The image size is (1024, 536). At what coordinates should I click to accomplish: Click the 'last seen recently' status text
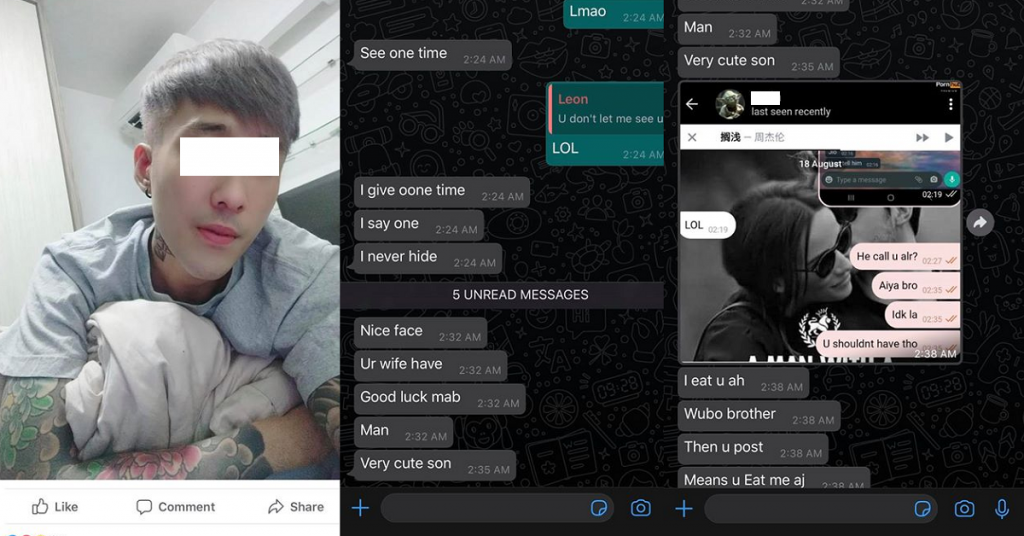pos(791,112)
